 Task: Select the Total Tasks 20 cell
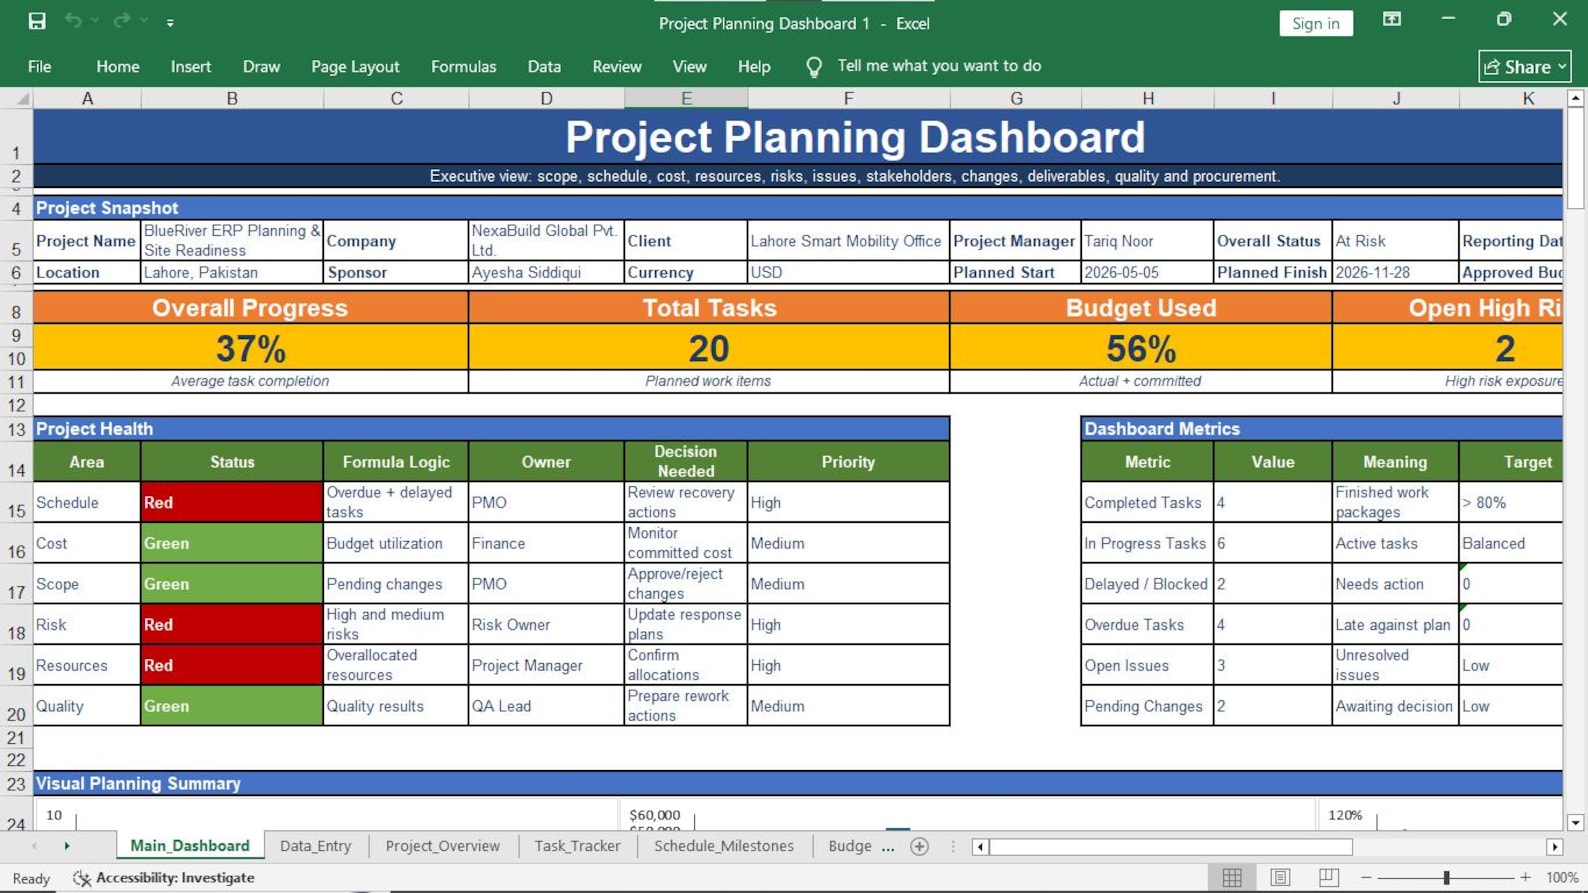709,348
